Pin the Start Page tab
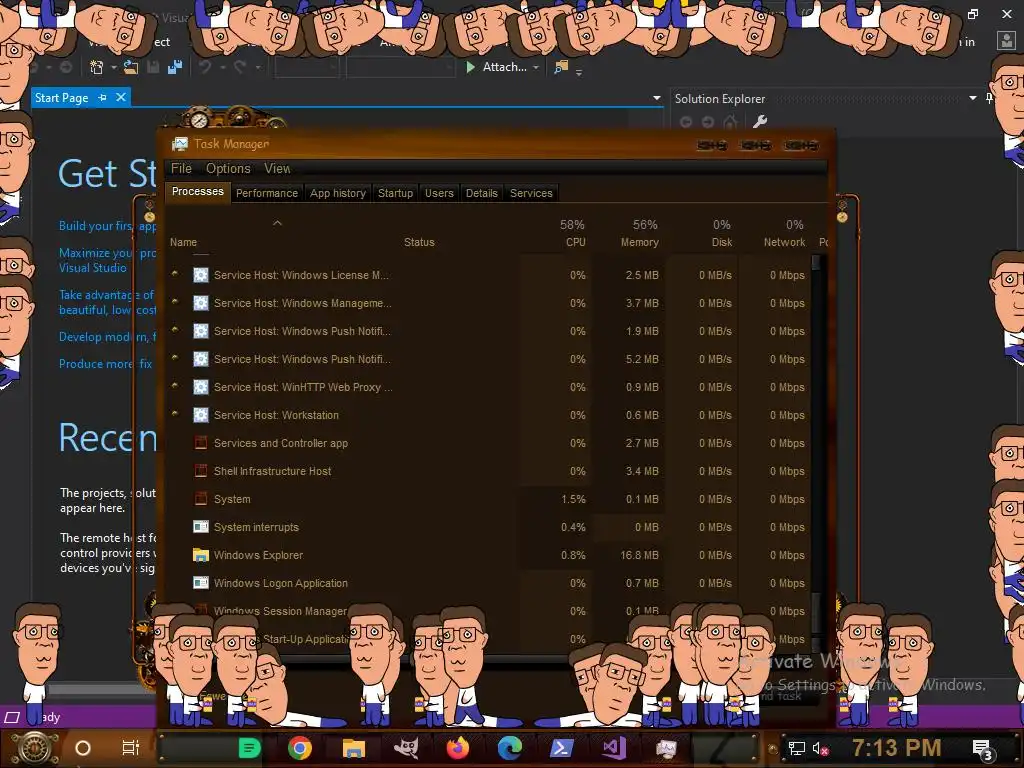The height and width of the screenshot is (768, 1024). [x=103, y=97]
